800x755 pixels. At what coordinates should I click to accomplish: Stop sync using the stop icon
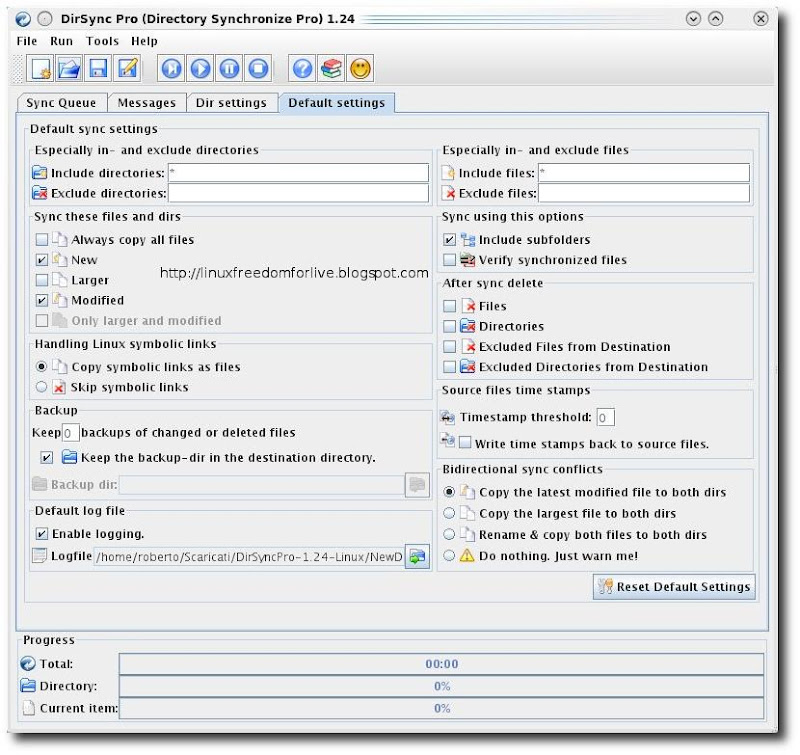258,69
